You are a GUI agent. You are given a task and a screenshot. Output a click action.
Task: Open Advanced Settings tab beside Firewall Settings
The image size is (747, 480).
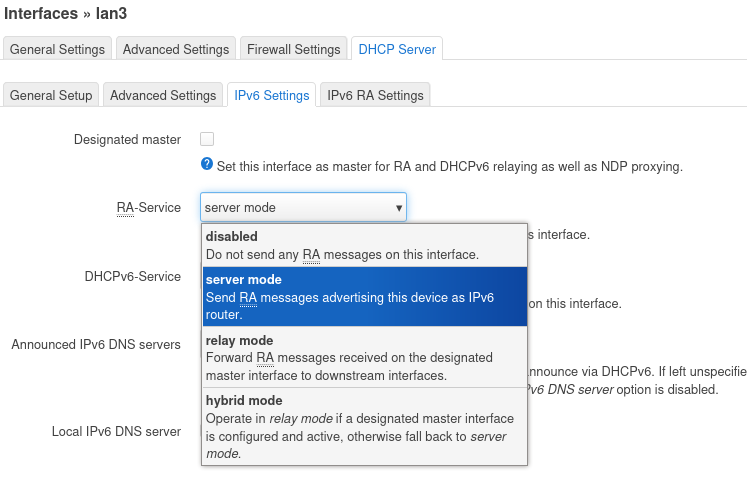point(175,49)
